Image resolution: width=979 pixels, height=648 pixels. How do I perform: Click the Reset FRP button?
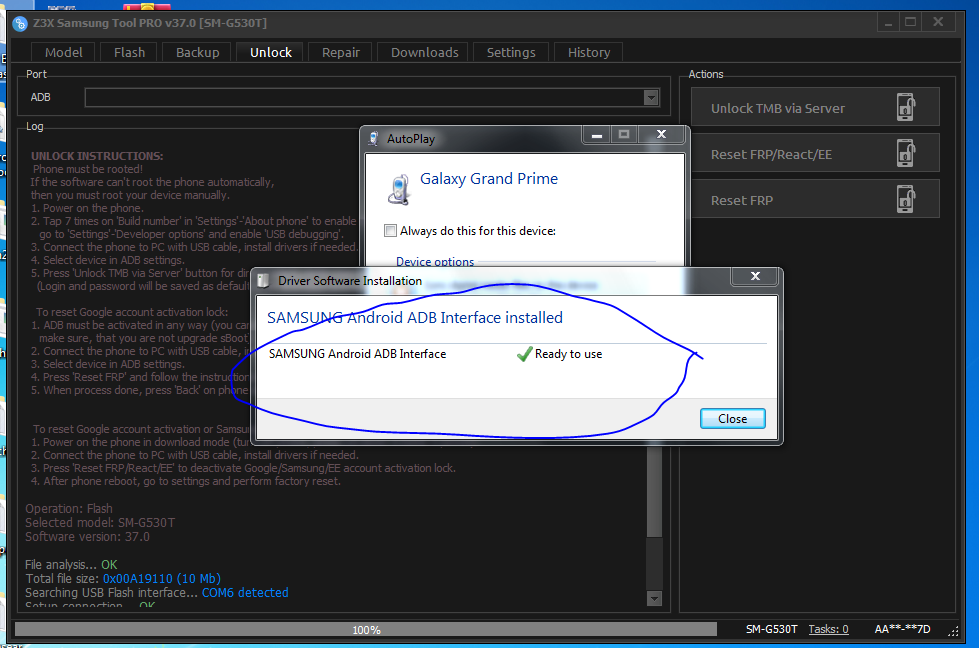click(x=815, y=200)
